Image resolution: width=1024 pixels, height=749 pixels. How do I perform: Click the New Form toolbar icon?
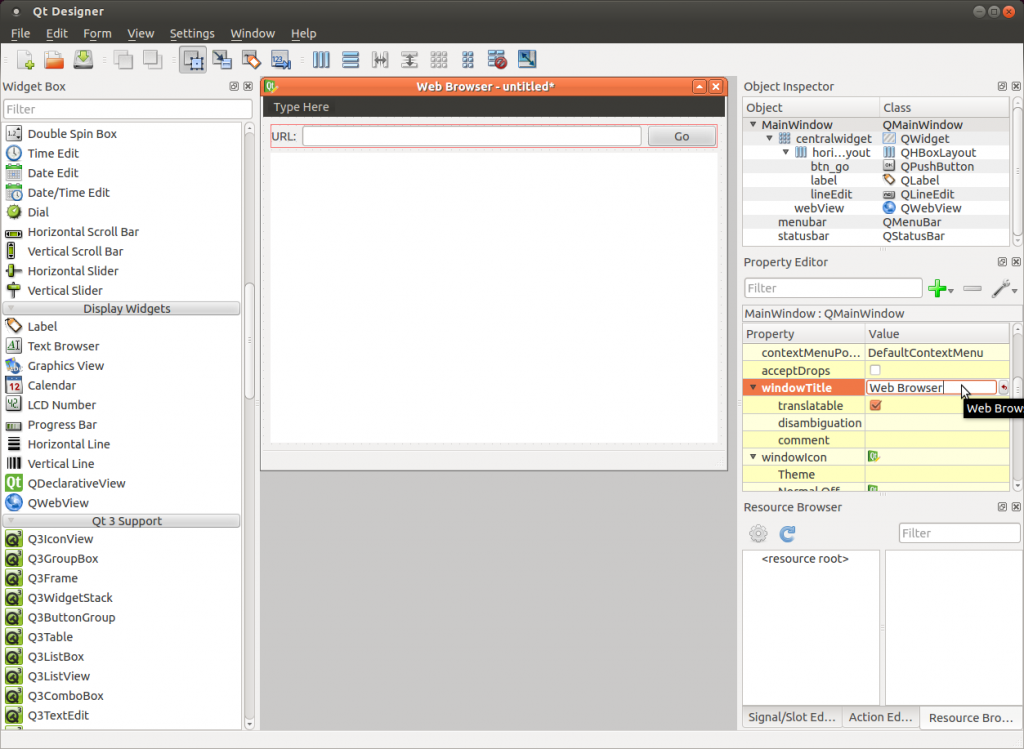pyautogui.click(x=25, y=60)
